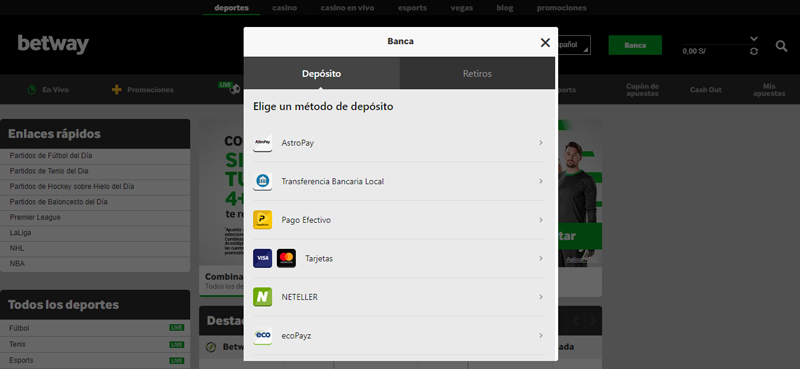Open Cupón de apuestas
The height and width of the screenshot is (369, 800).
point(642,90)
